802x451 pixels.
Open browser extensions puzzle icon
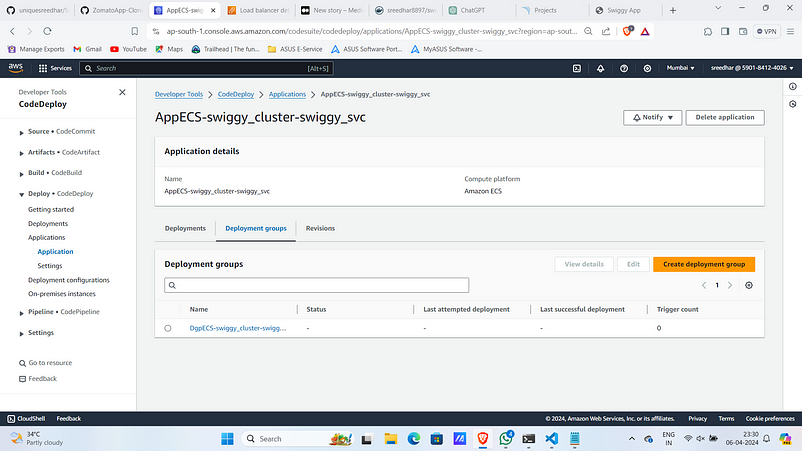(x=708, y=31)
